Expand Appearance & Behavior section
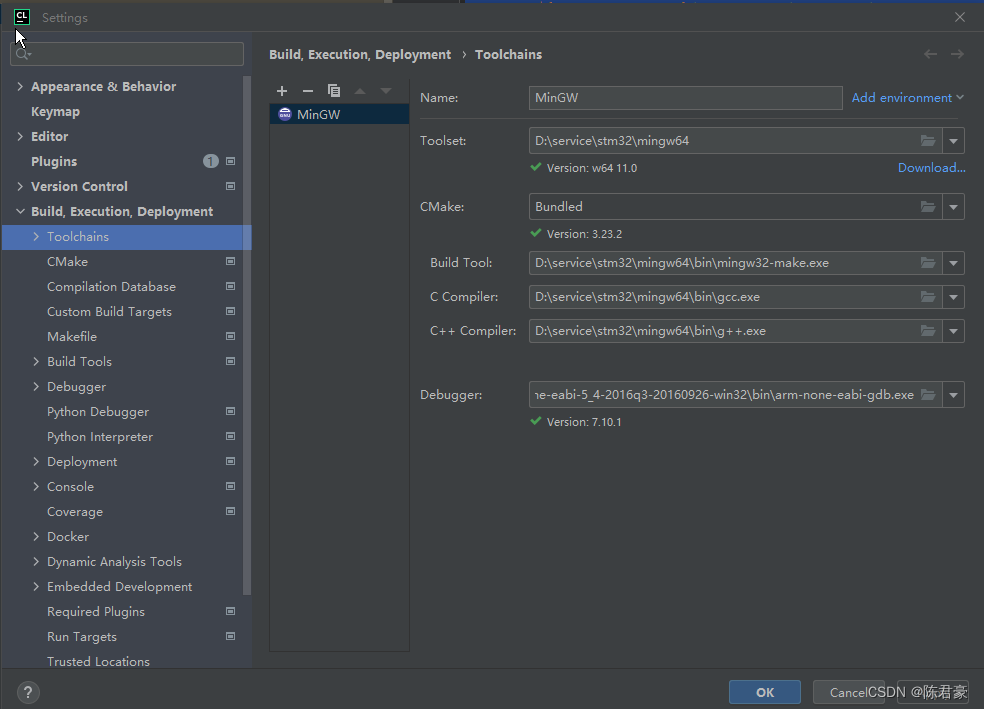 (20, 87)
